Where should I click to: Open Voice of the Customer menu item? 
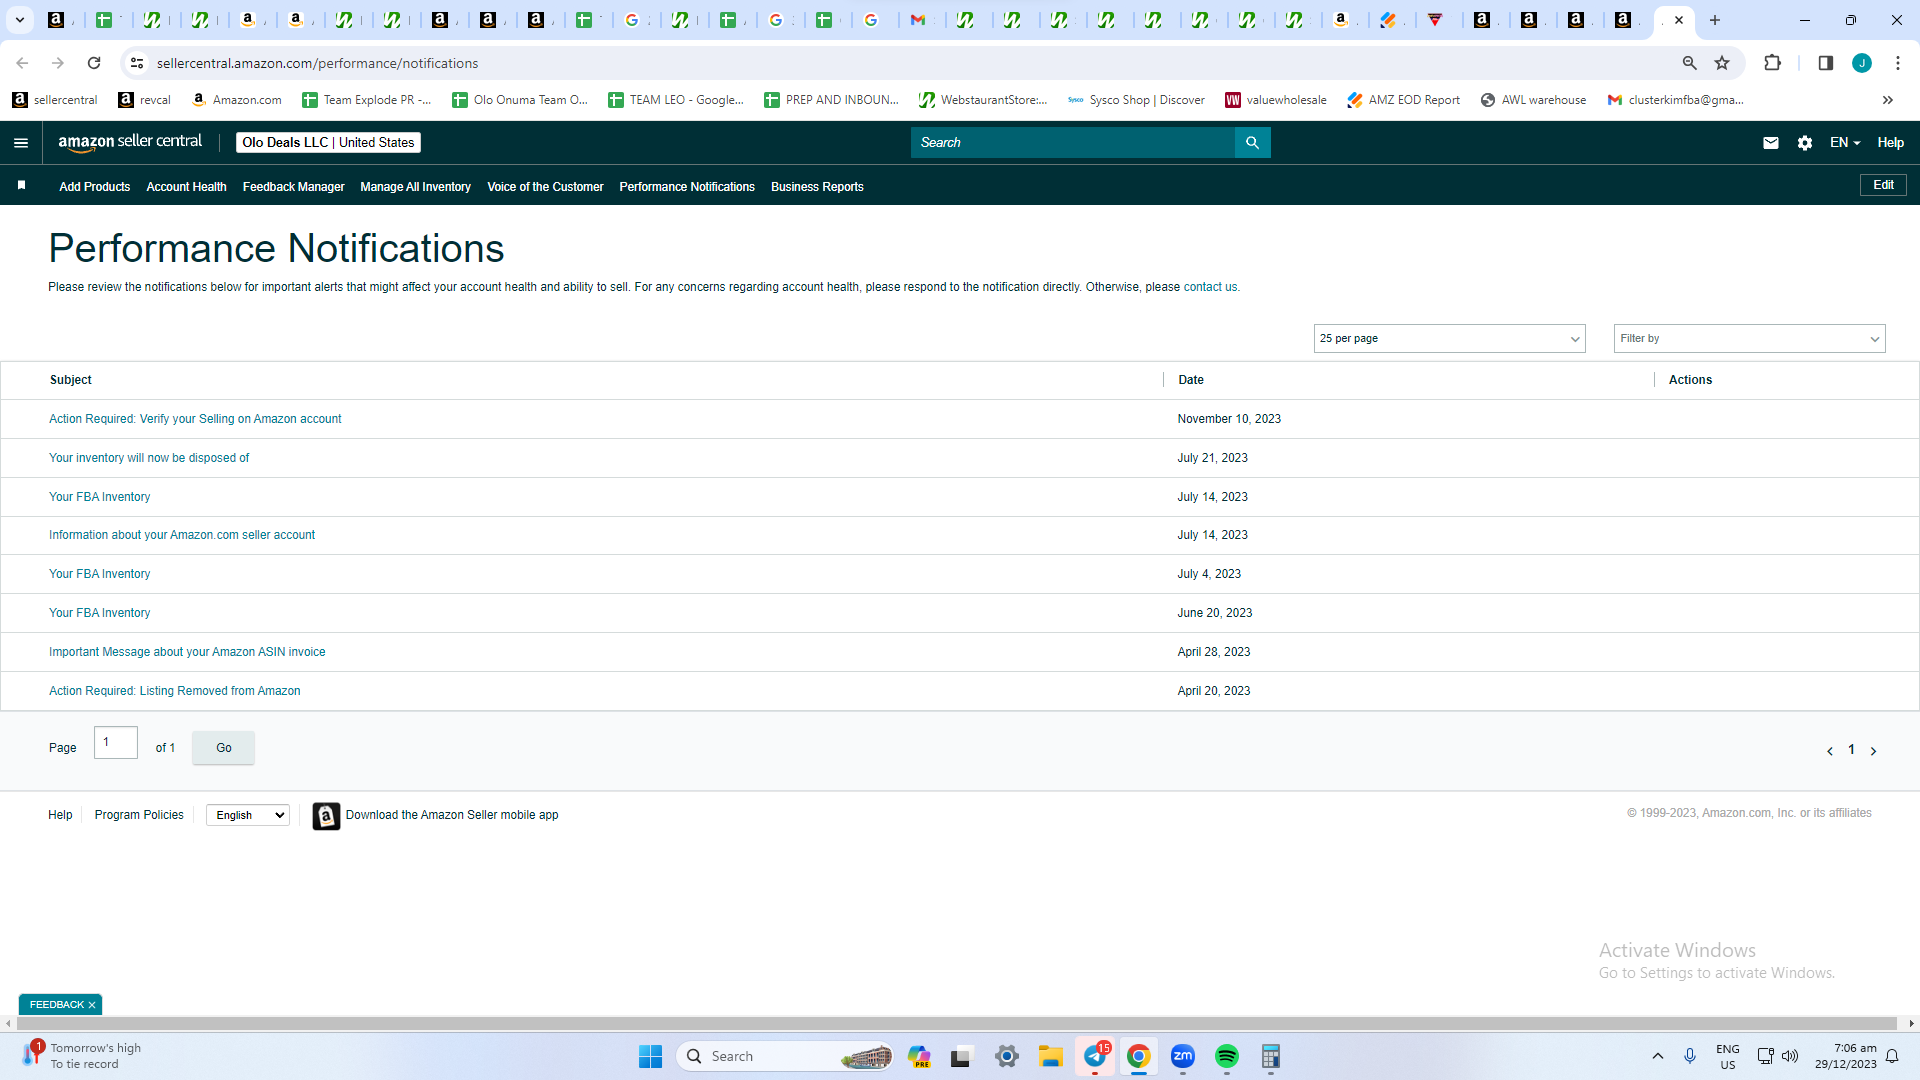point(545,187)
